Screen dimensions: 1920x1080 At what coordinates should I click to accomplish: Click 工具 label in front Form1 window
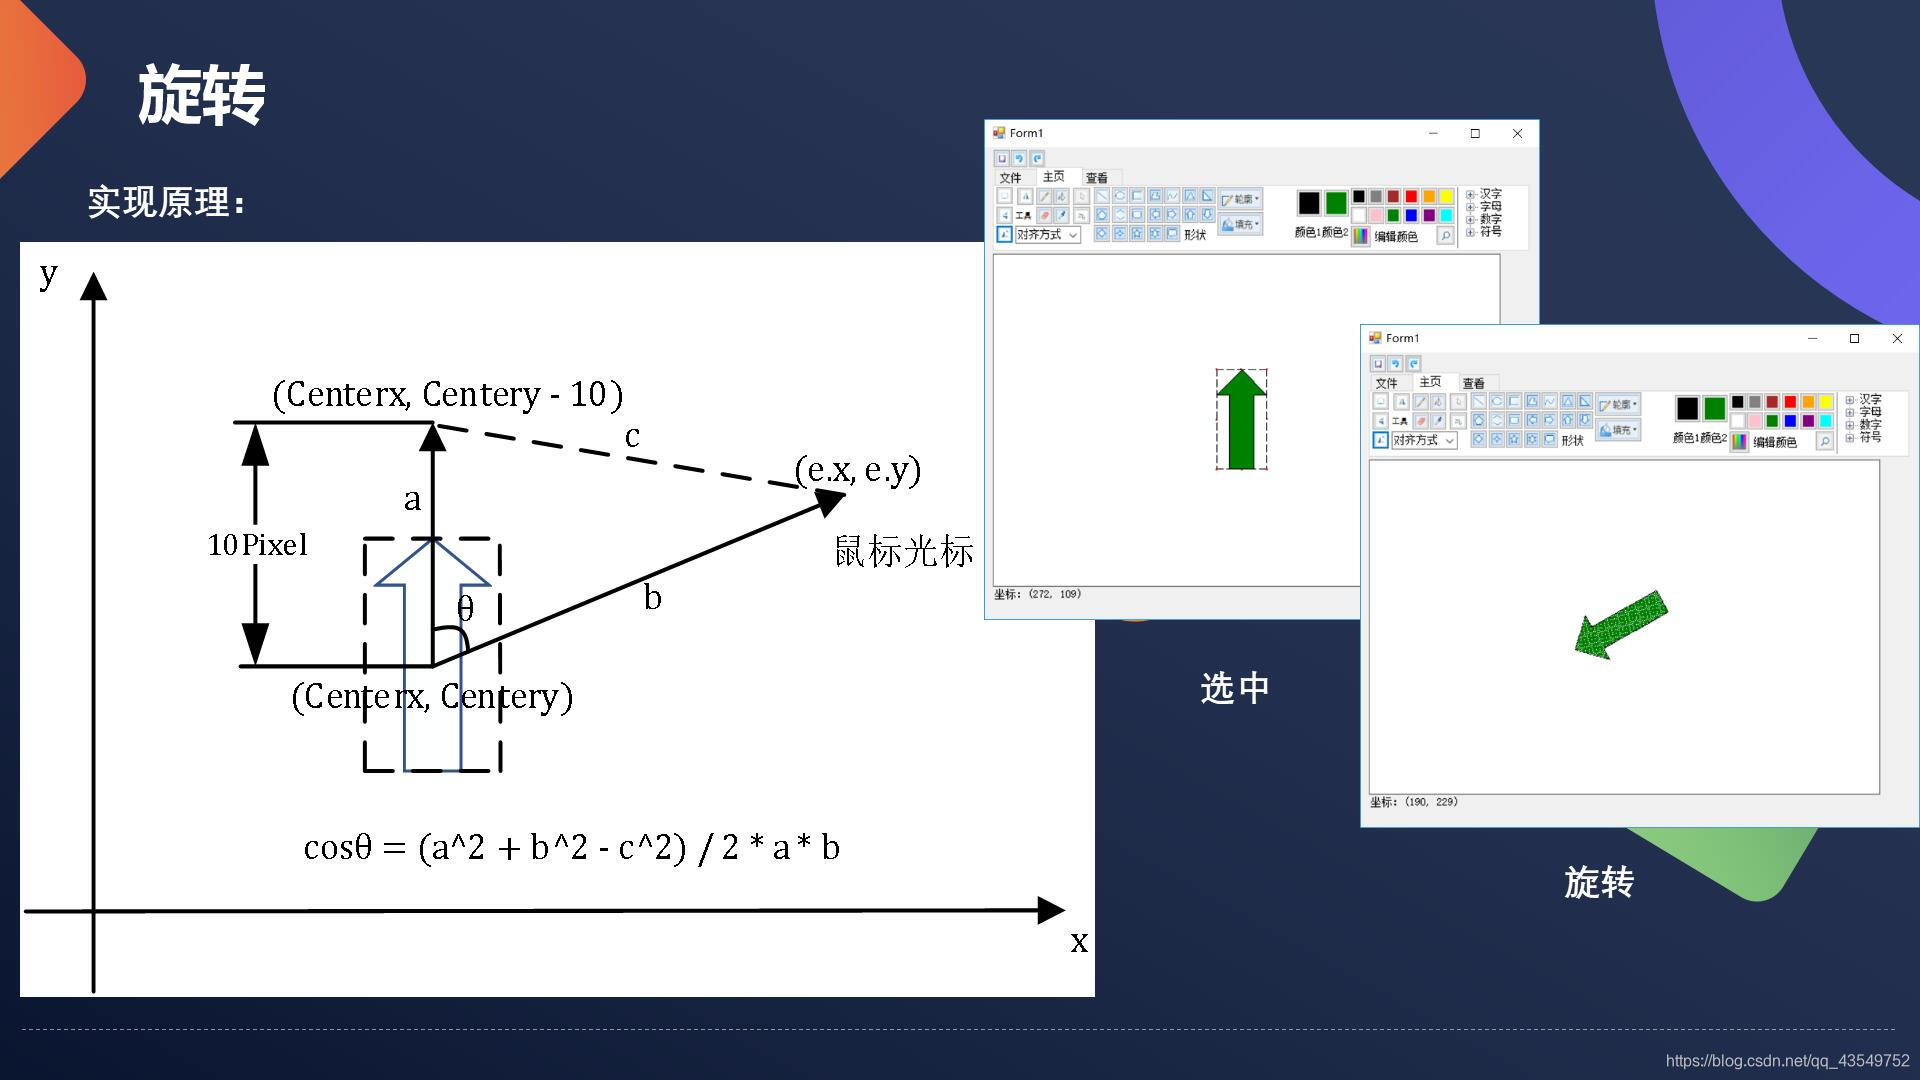[x=1400, y=421]
